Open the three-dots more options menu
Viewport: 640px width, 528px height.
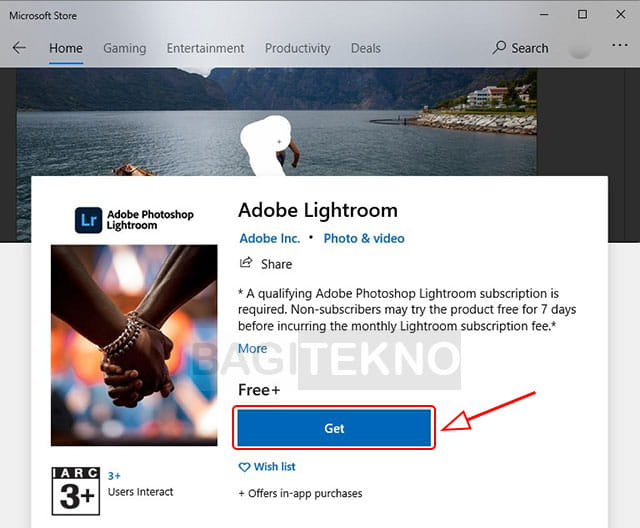coord(620,45)
